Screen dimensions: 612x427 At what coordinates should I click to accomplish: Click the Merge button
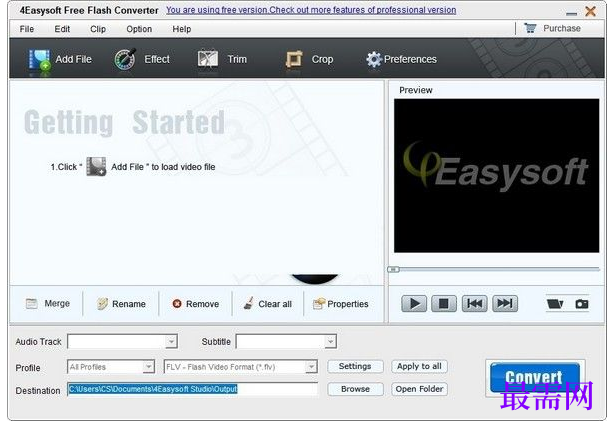click(x=48, y=303)
